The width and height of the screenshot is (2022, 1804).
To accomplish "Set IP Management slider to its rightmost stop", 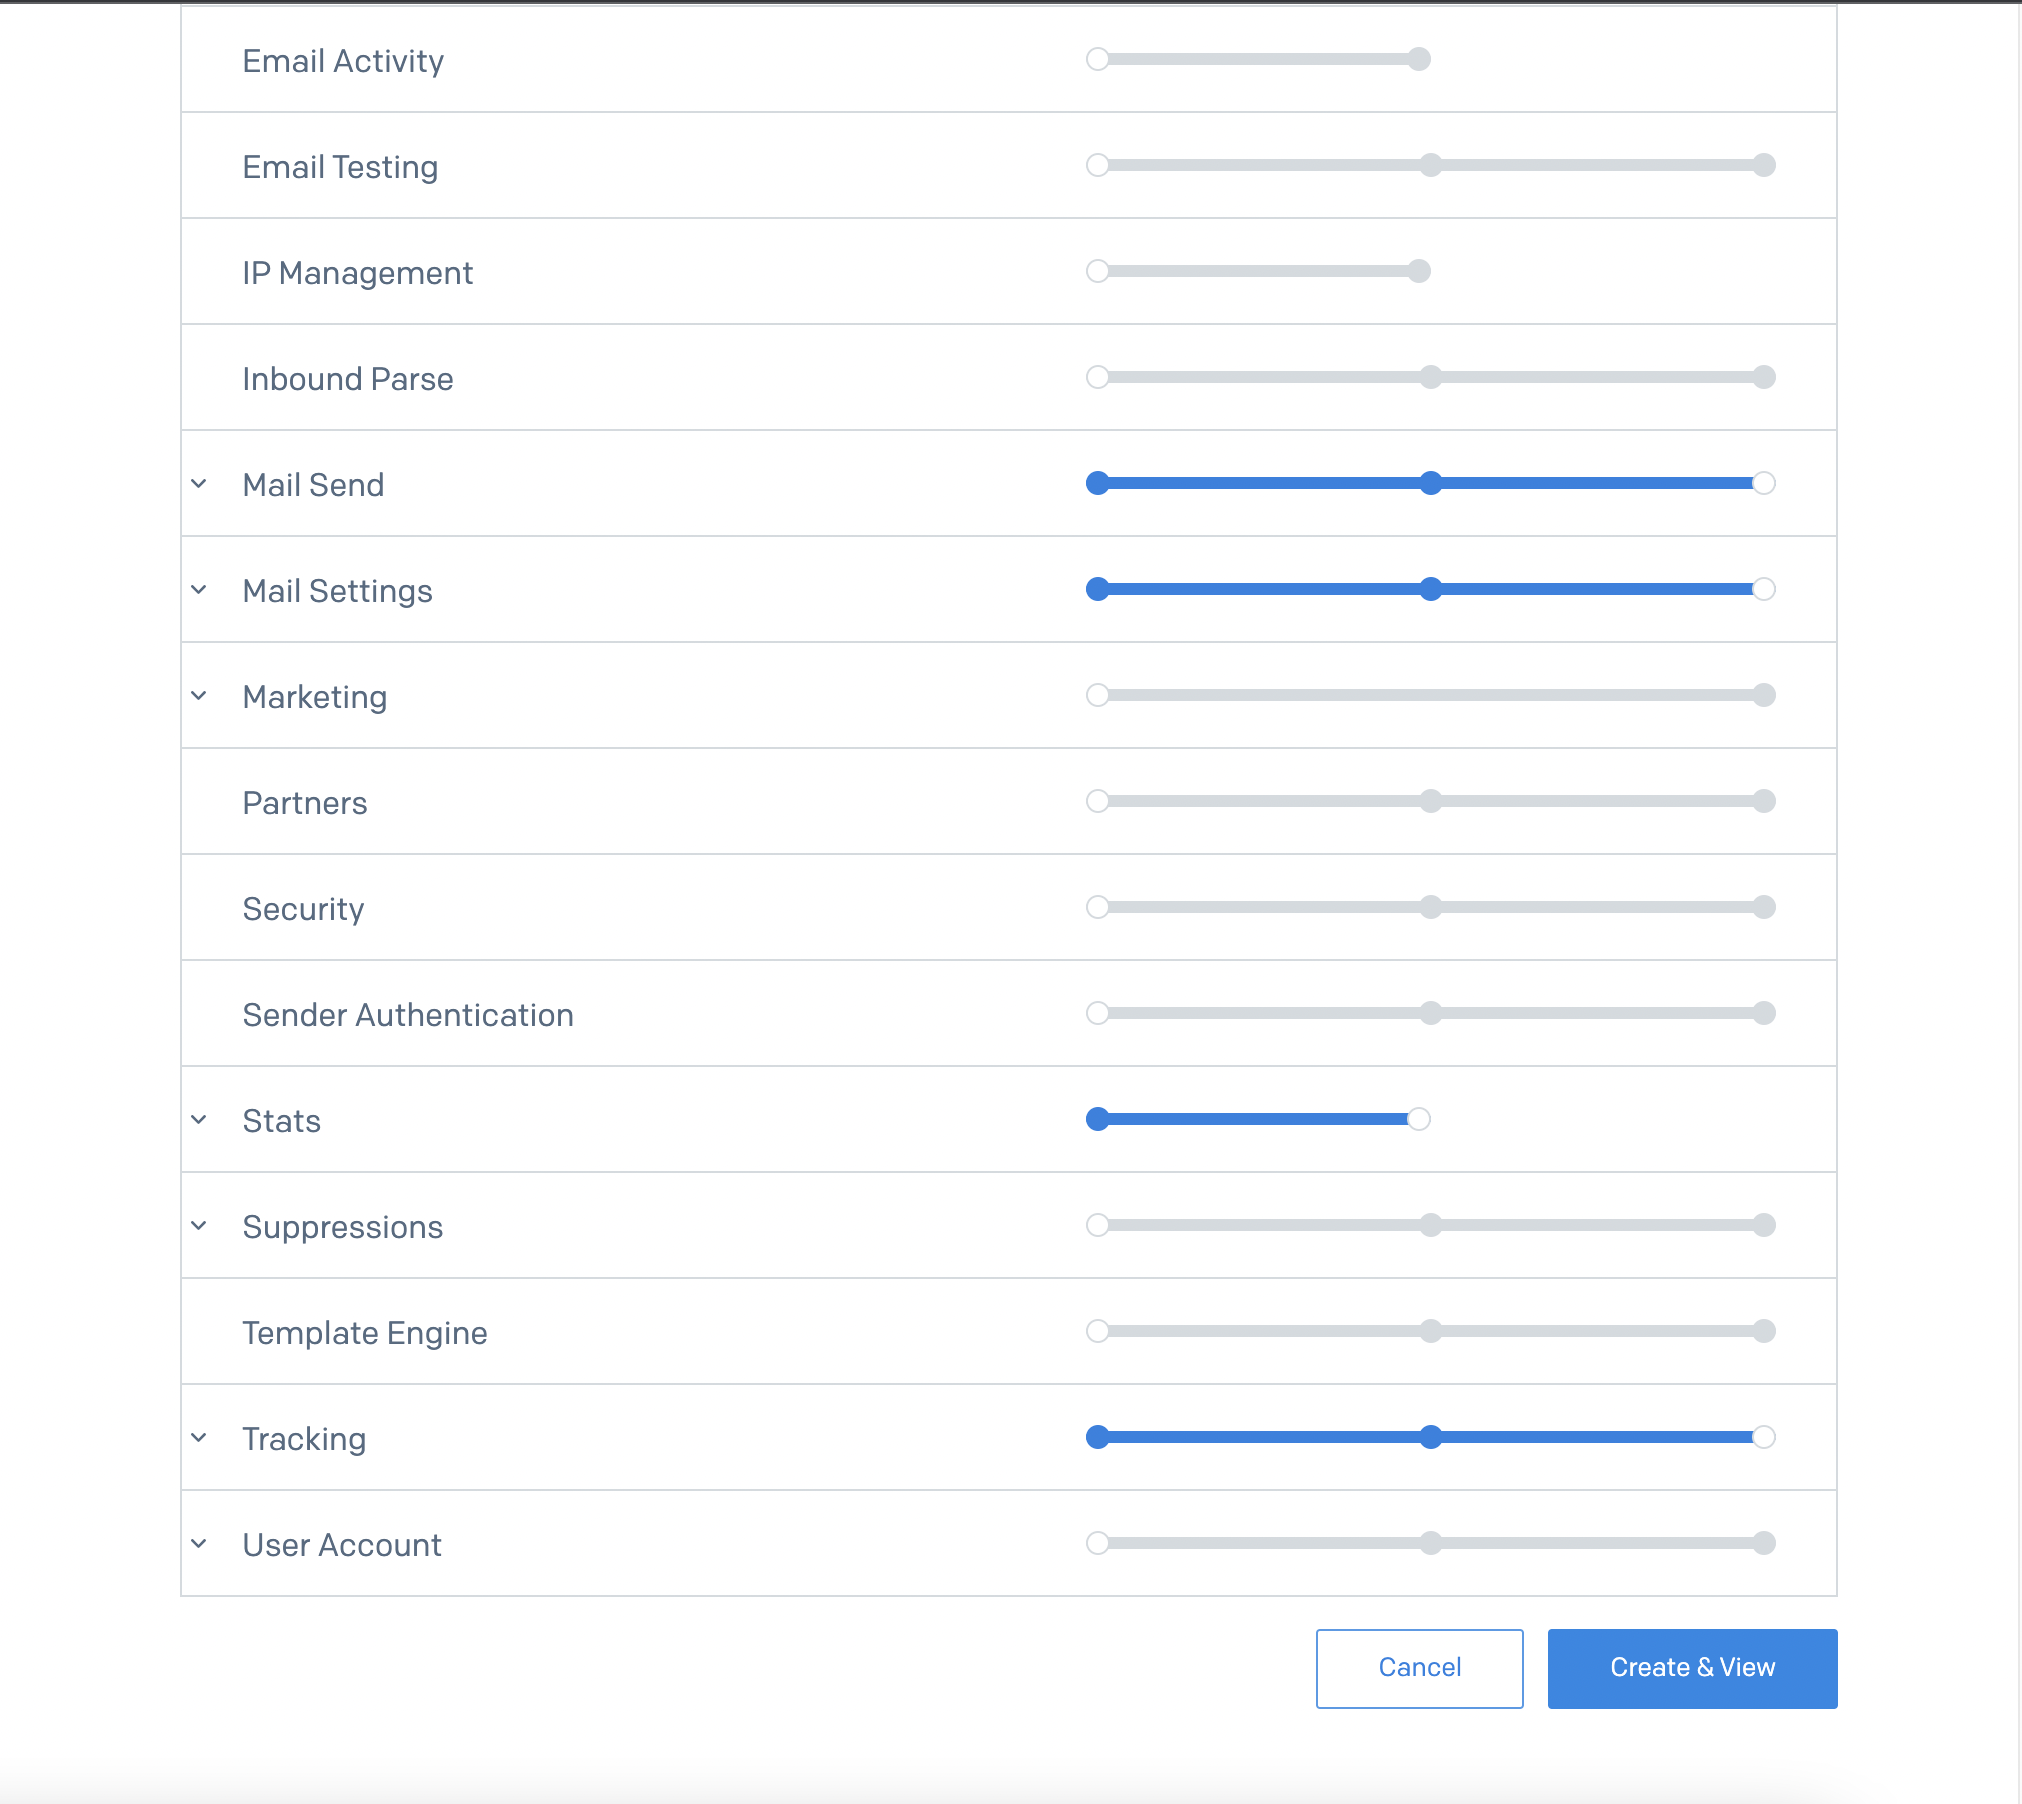I will [x=1419, y=271].
